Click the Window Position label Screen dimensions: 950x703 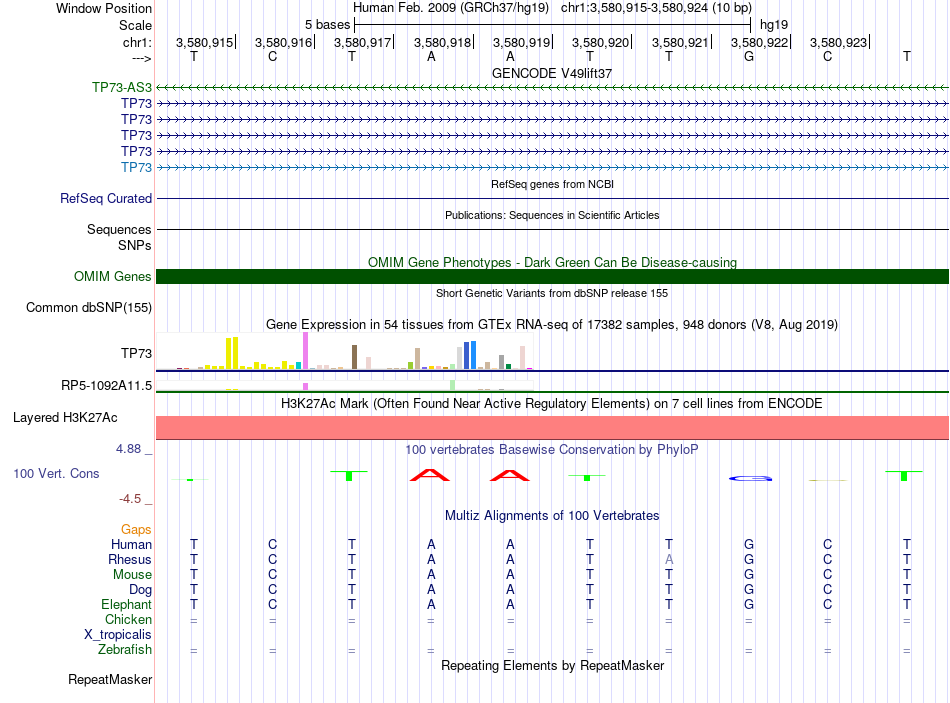104,8
